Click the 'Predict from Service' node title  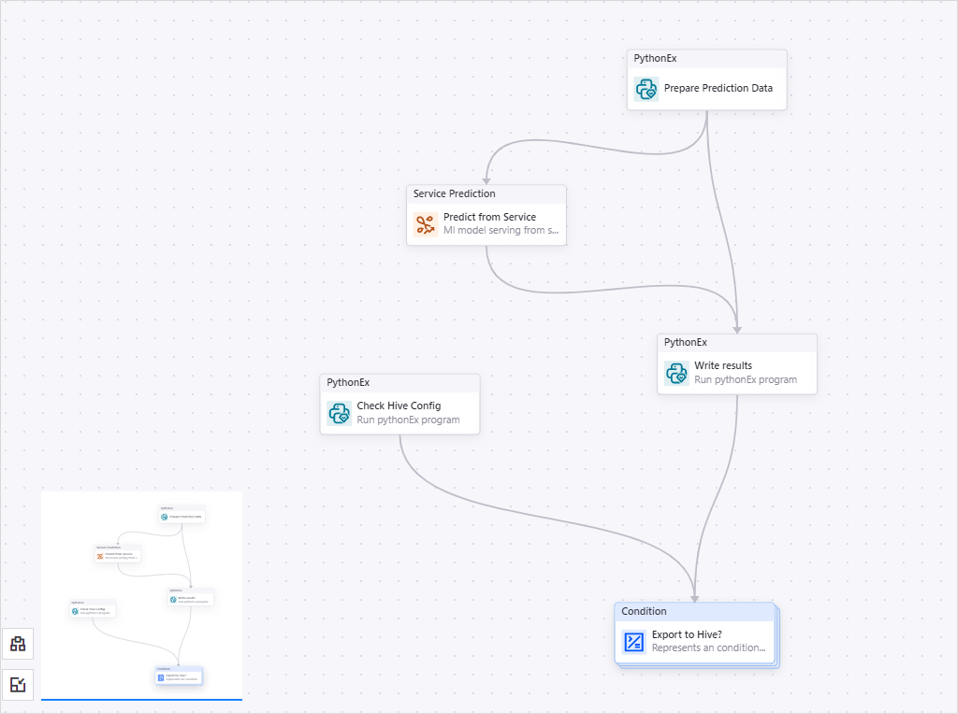[490, 217]
